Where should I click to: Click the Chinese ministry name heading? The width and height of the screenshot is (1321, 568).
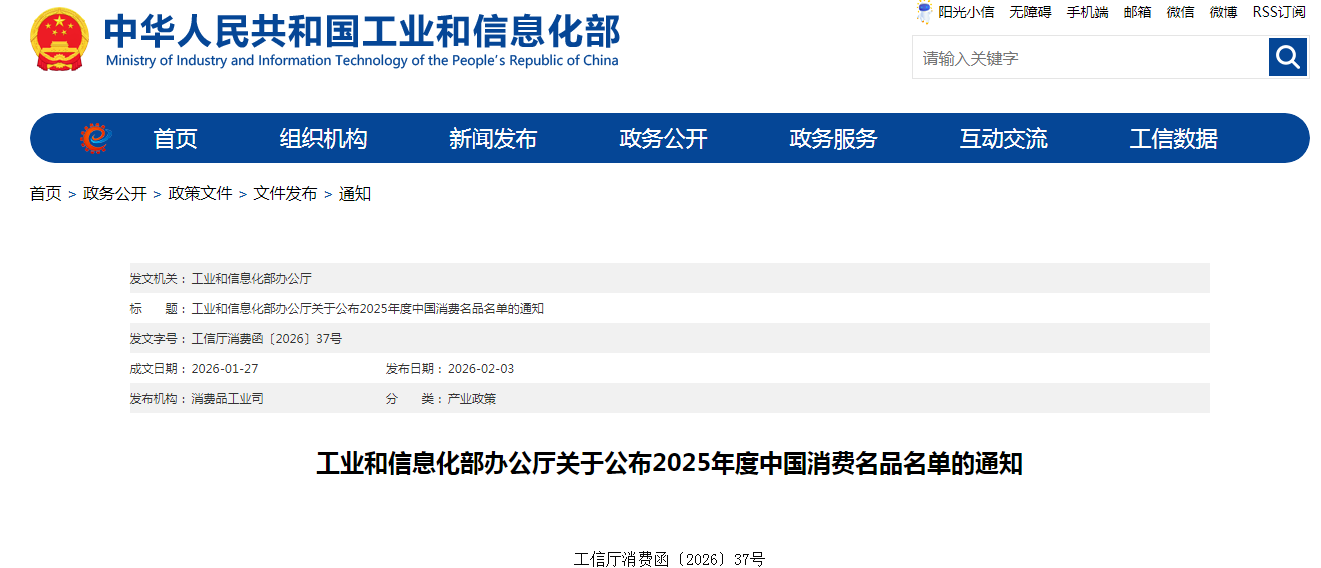(362, 31)
